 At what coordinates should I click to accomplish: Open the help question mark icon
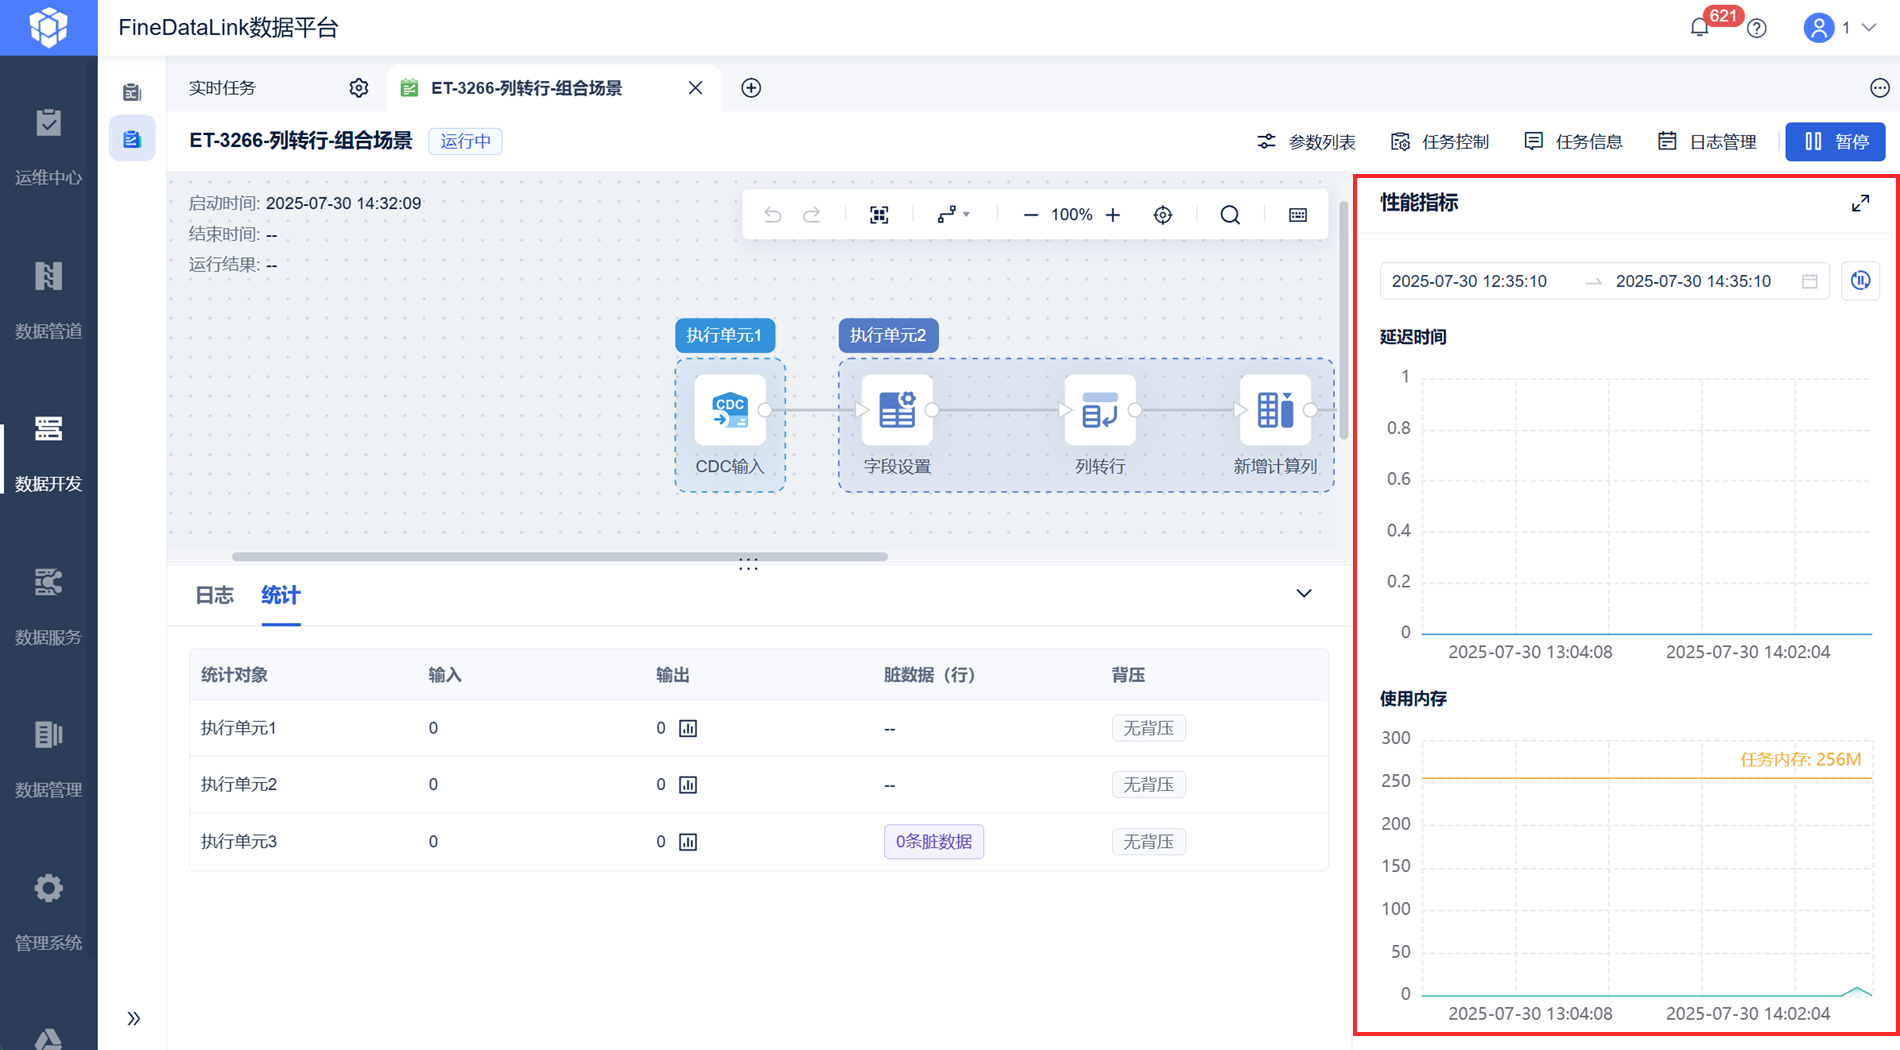(1757, 28)
